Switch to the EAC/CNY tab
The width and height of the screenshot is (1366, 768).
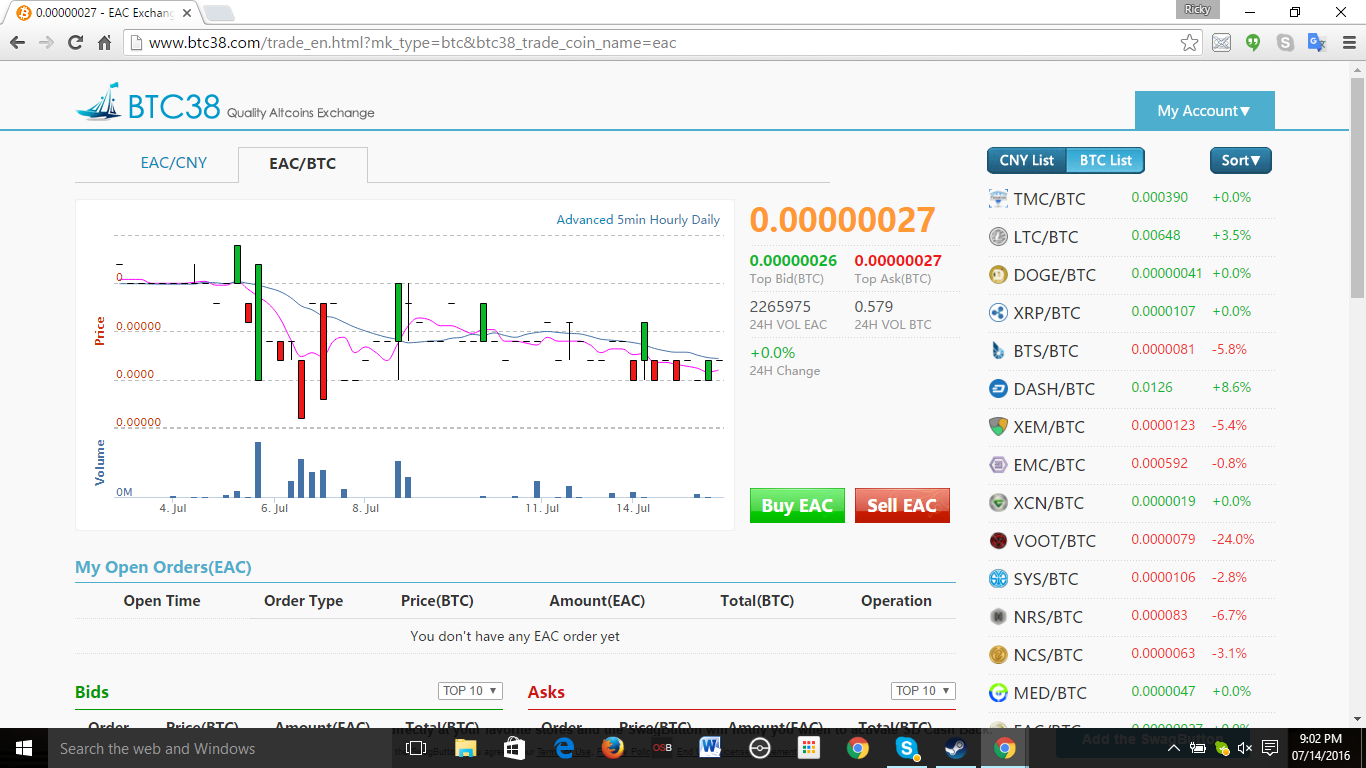click(174, 163)
